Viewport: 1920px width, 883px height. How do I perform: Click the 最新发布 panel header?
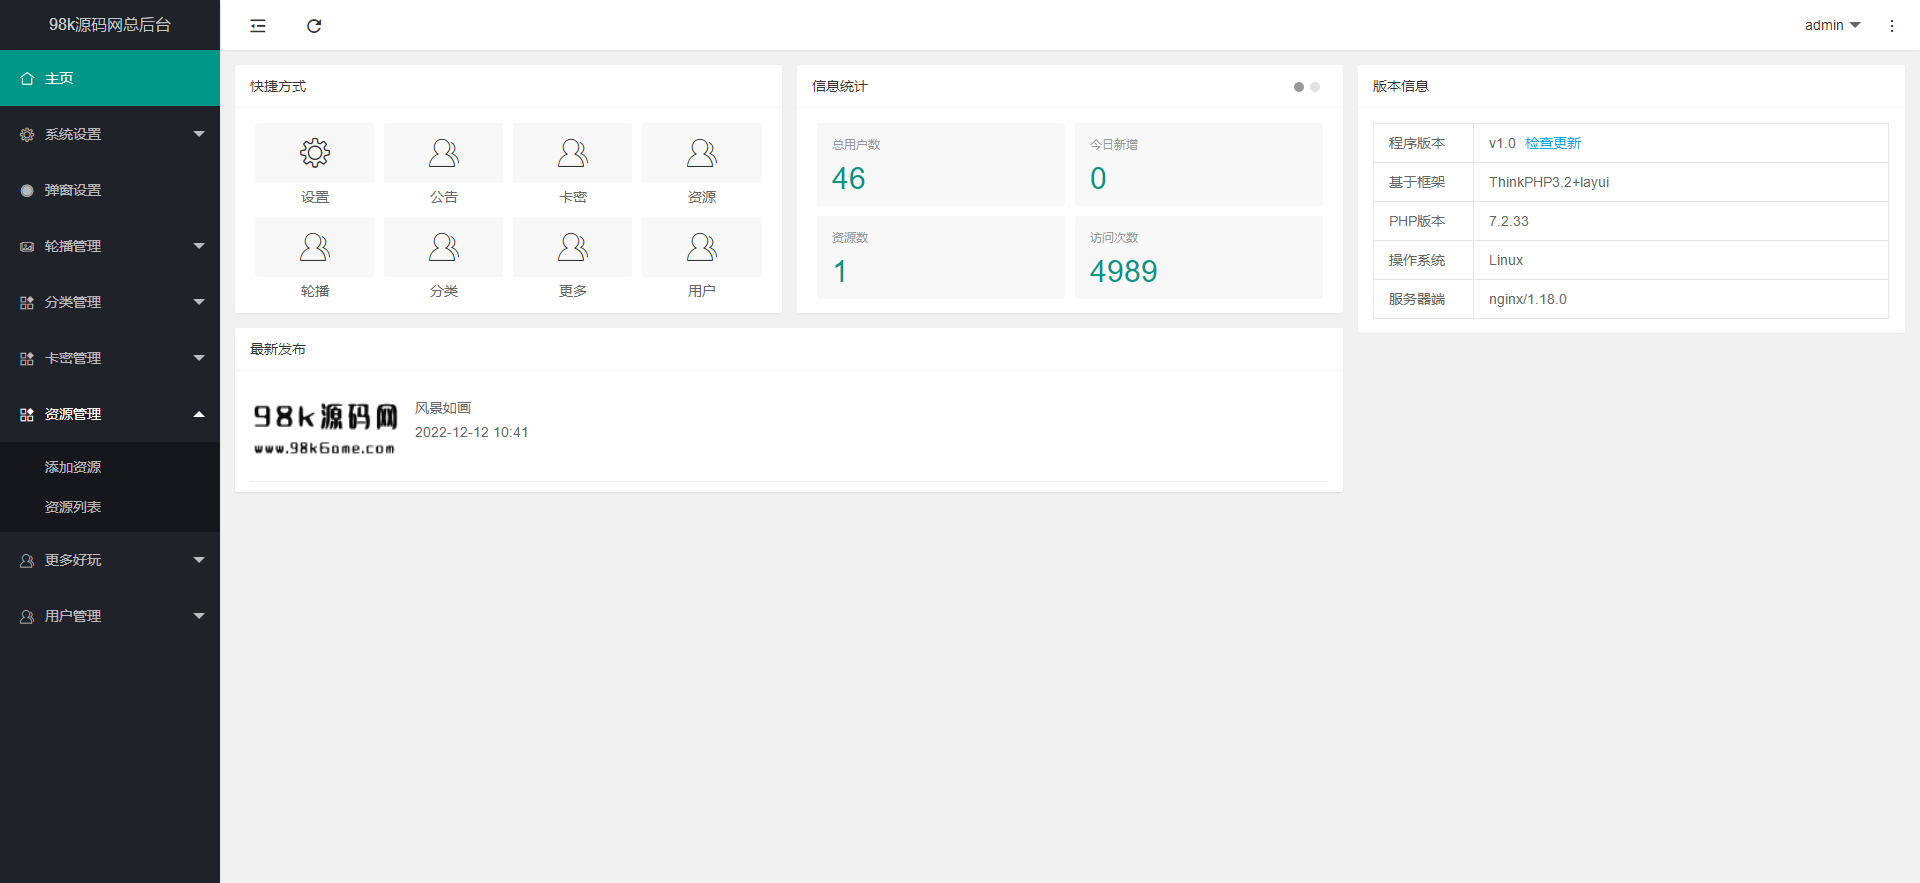point(789,349)
